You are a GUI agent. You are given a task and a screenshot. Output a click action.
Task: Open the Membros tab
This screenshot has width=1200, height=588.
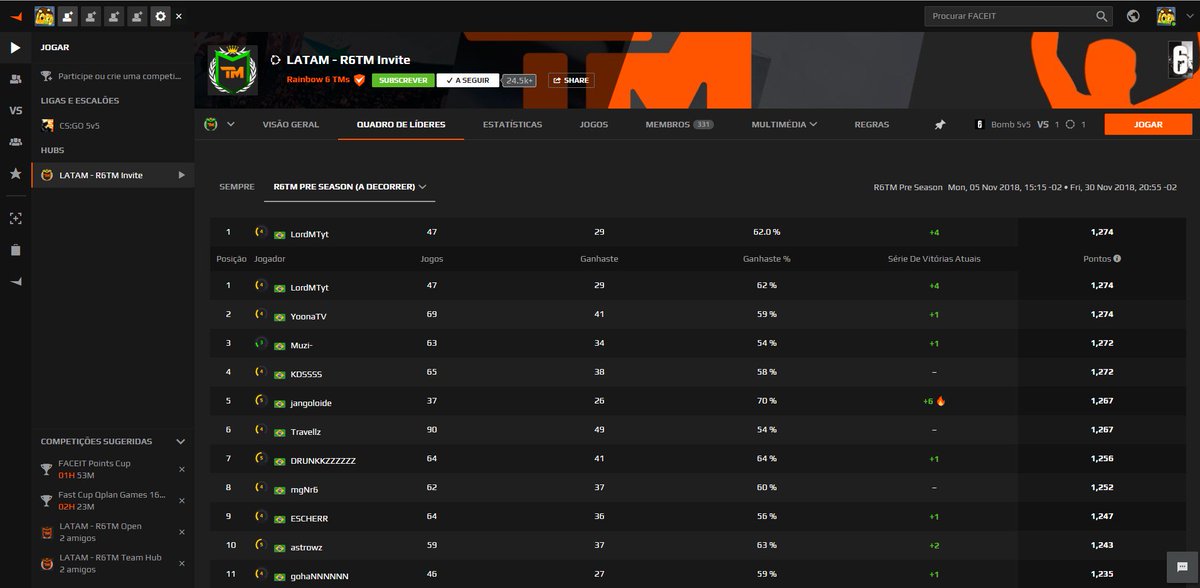679,125
